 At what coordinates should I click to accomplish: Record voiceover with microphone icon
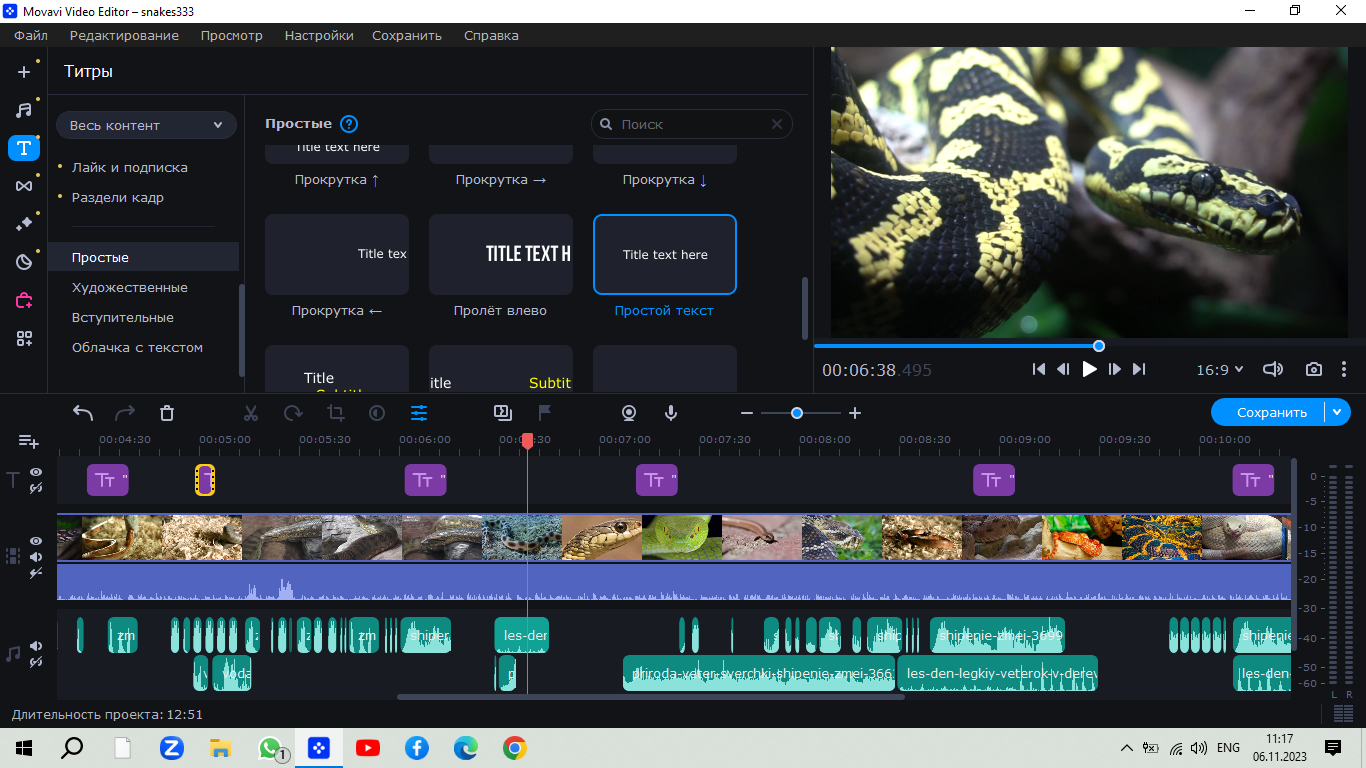[671, 412]
